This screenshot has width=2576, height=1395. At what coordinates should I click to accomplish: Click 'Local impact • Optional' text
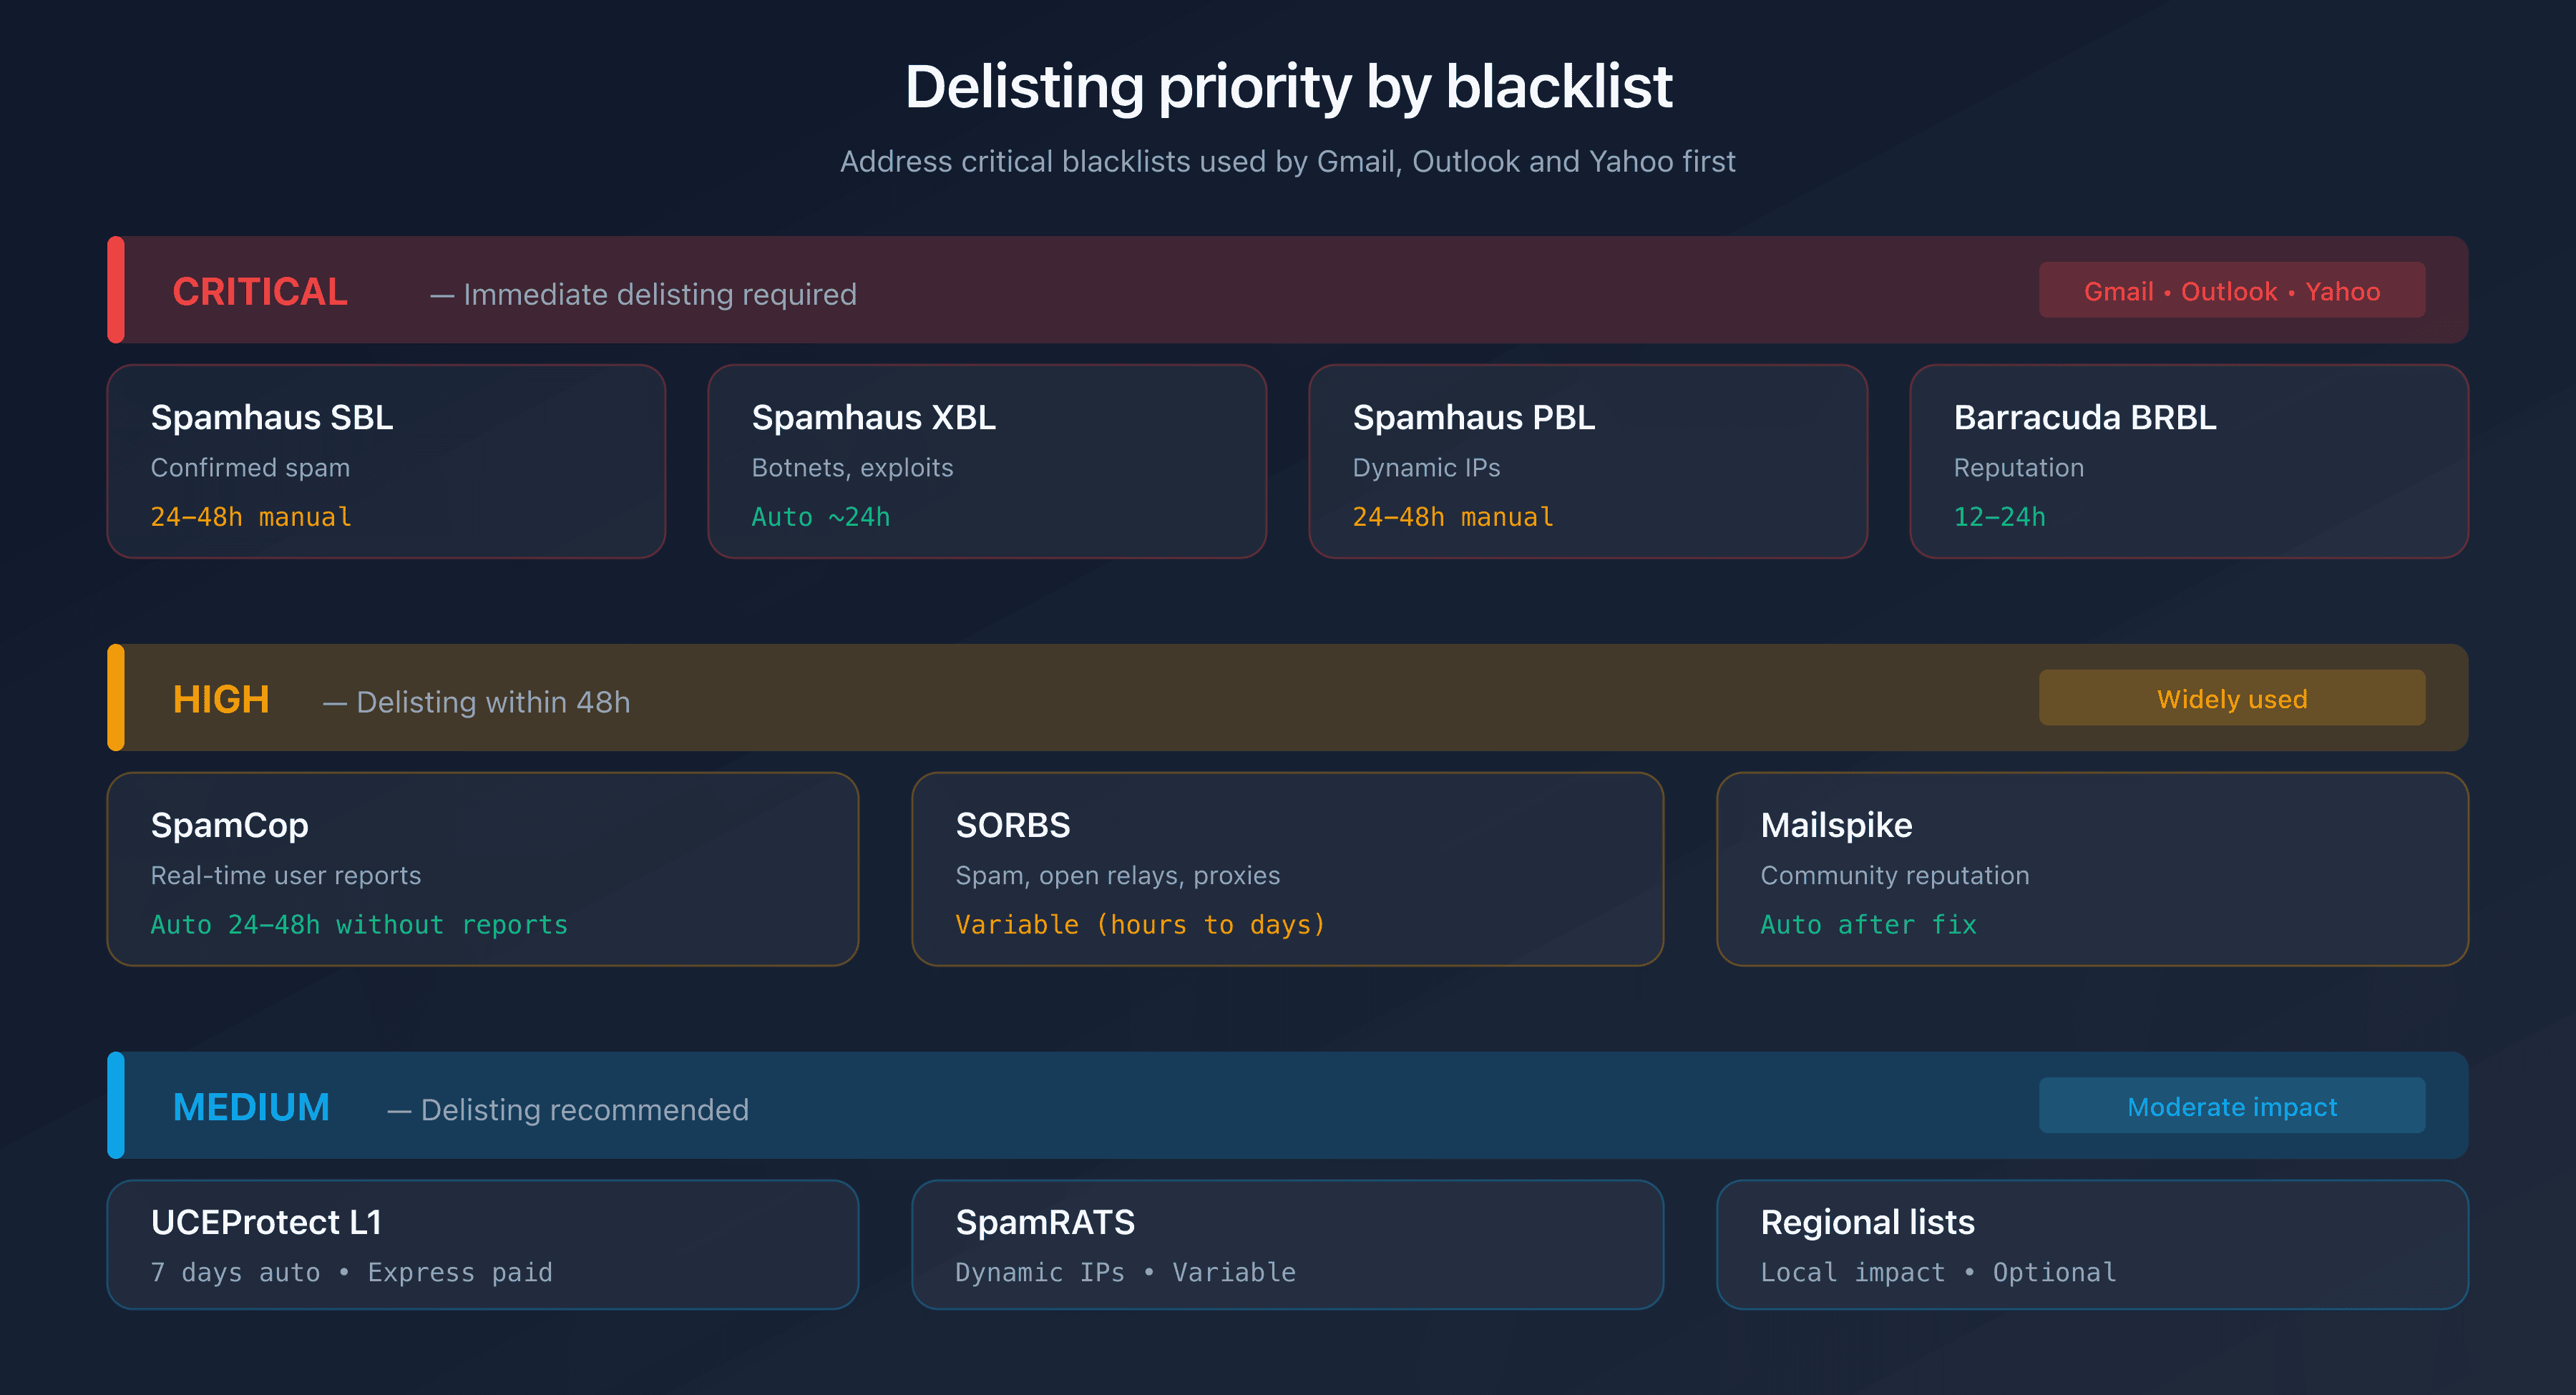tap(1938, 1272)
